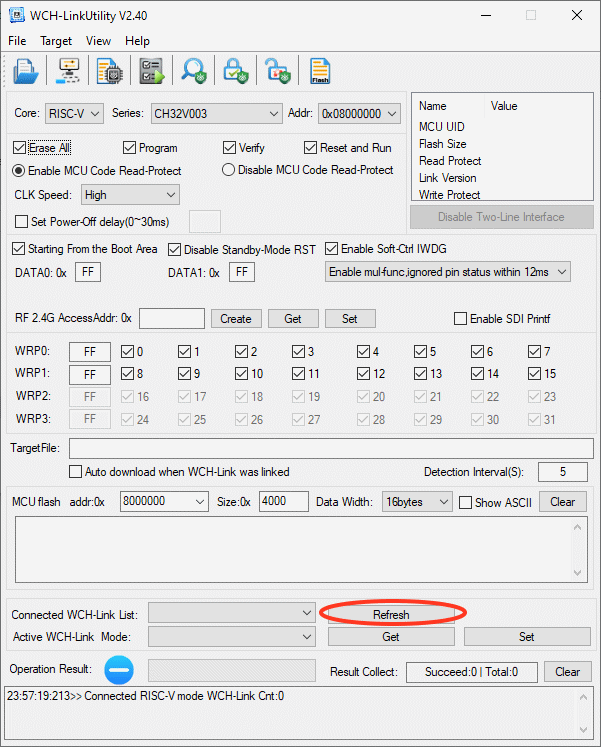Click Set button for WCH-Link Mode
Viewport: 601px width, 747px height.
click(527, 637)
